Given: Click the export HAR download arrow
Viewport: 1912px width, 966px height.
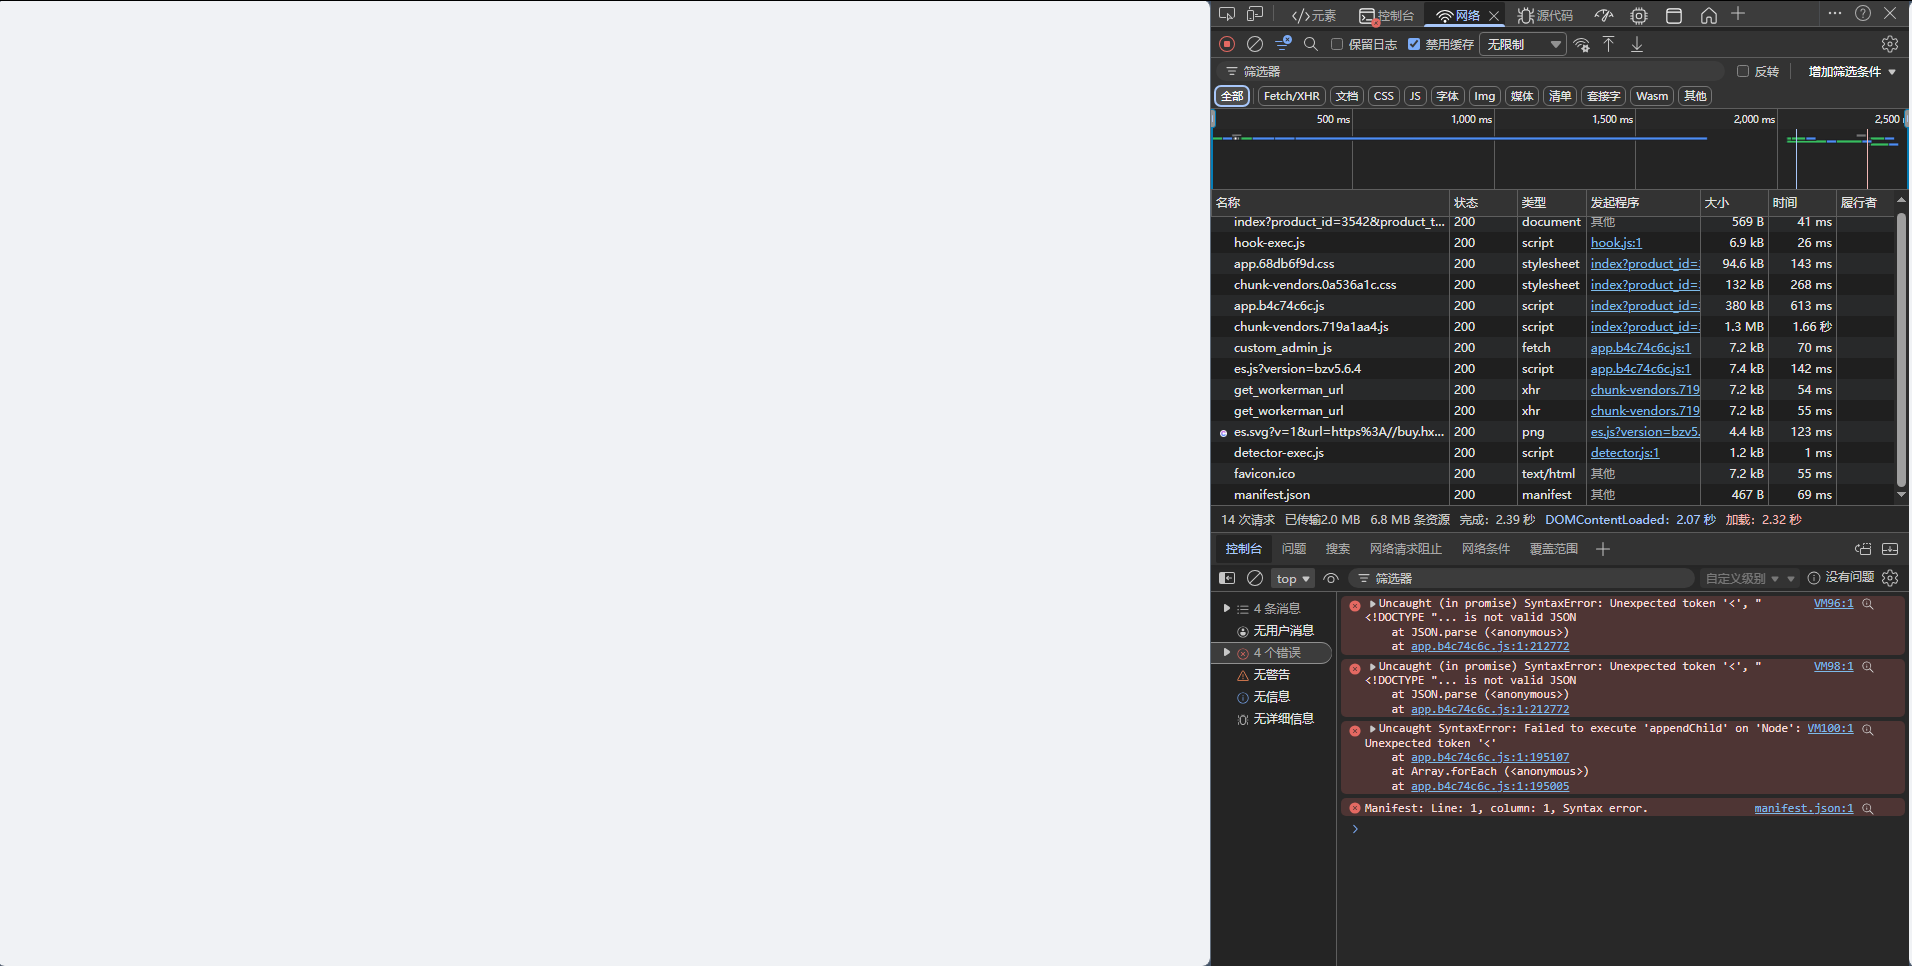Looking at the screenshot, I should (1637, 44).
